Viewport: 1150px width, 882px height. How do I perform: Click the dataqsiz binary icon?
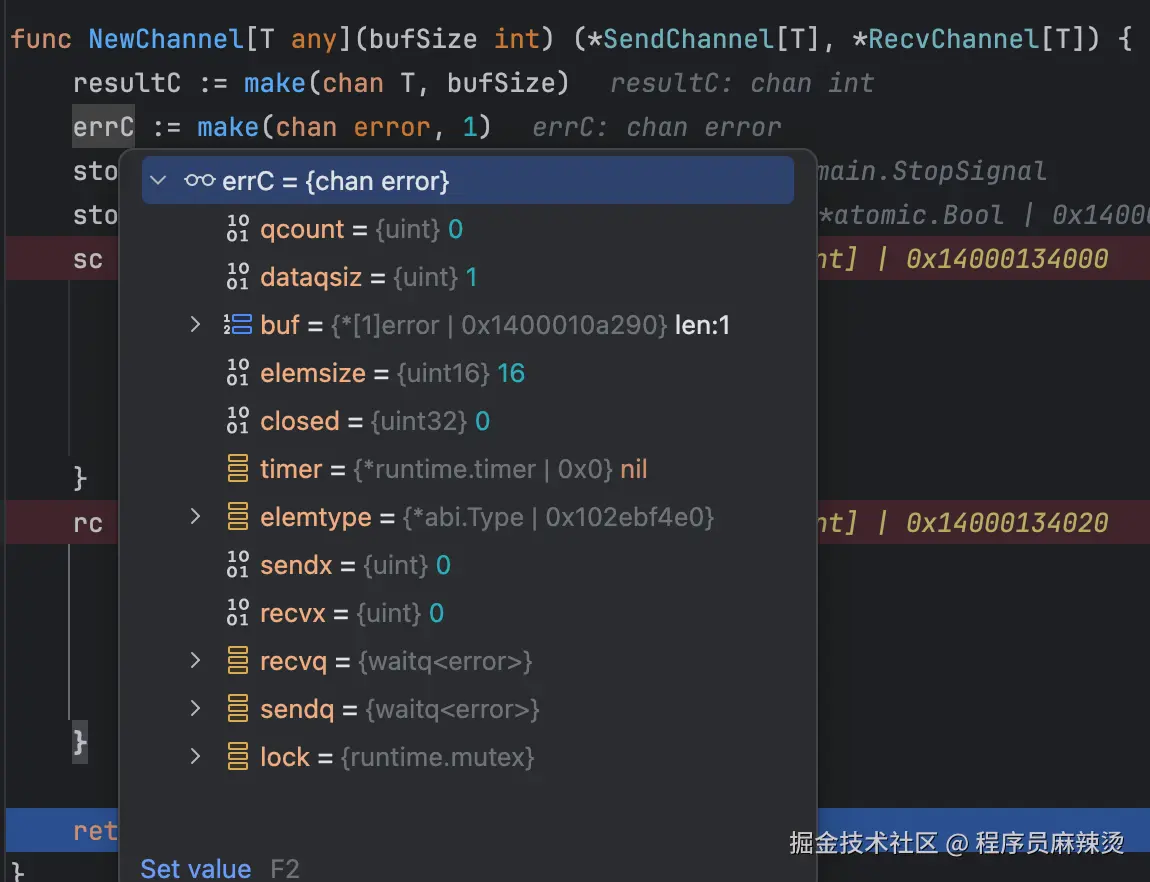(238, 277)
